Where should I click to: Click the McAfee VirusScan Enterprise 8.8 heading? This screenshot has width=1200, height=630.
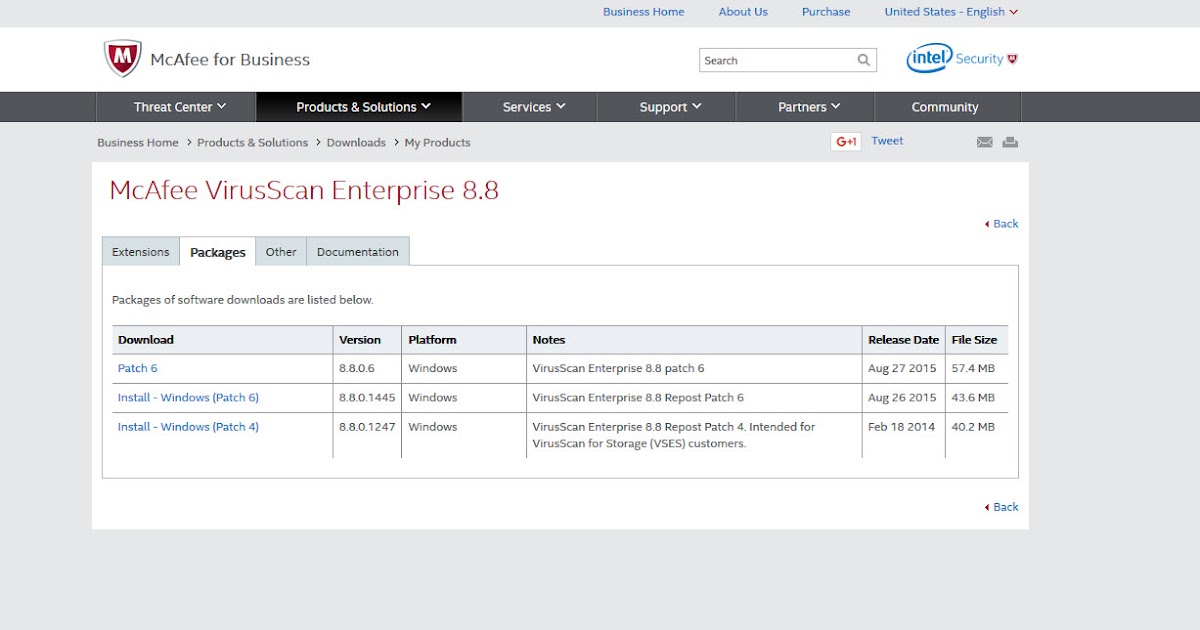click(x=304, y=190)
